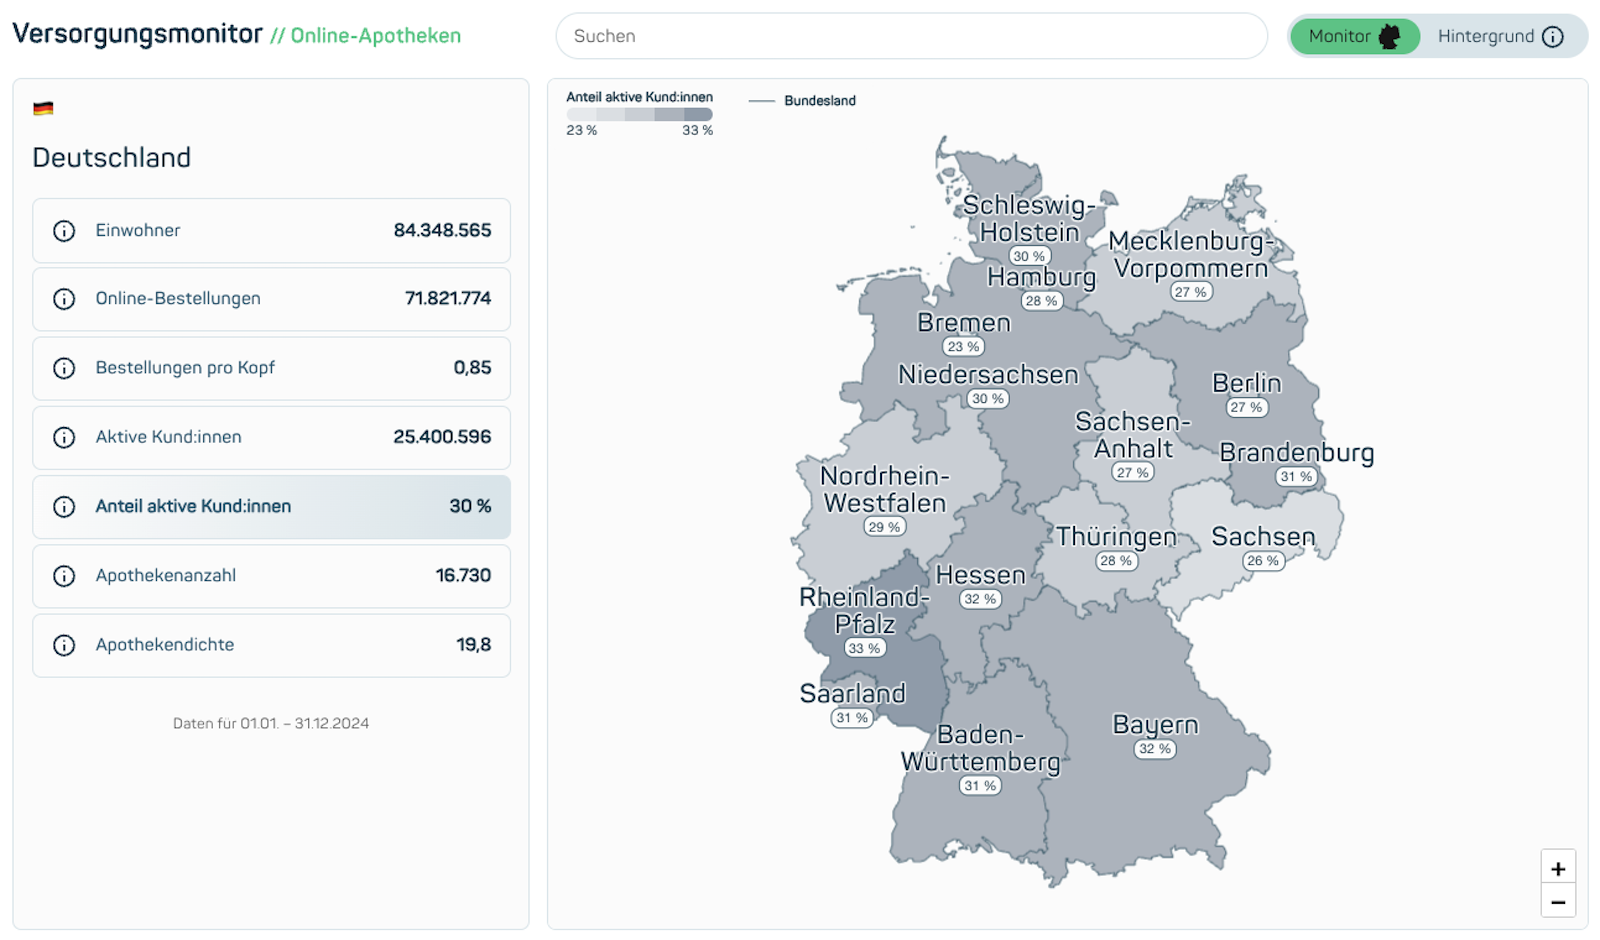Image resolution: width=1600 pixels, height=940 pixels.
Task: Click the color scale legend bar
Action: (639, 114)
